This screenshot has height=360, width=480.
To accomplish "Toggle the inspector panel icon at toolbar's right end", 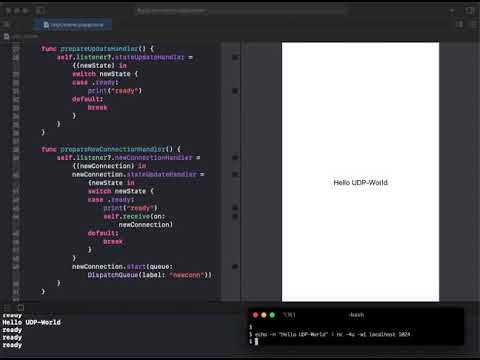I will [469, 11].
